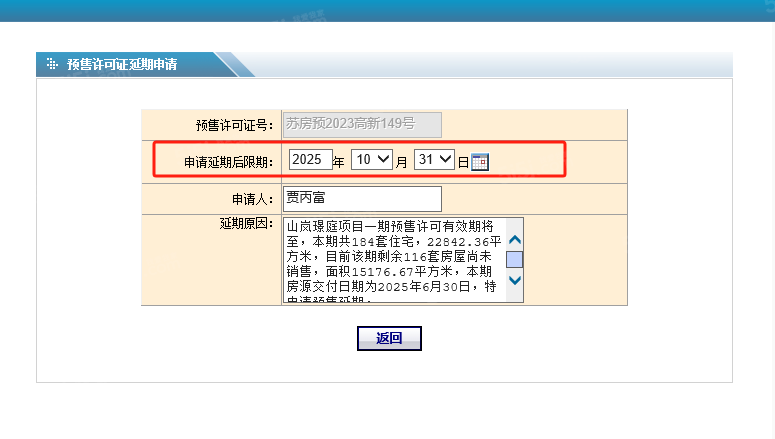Click the disabled permit number field

pyautogui.click(x=362, y=125)
